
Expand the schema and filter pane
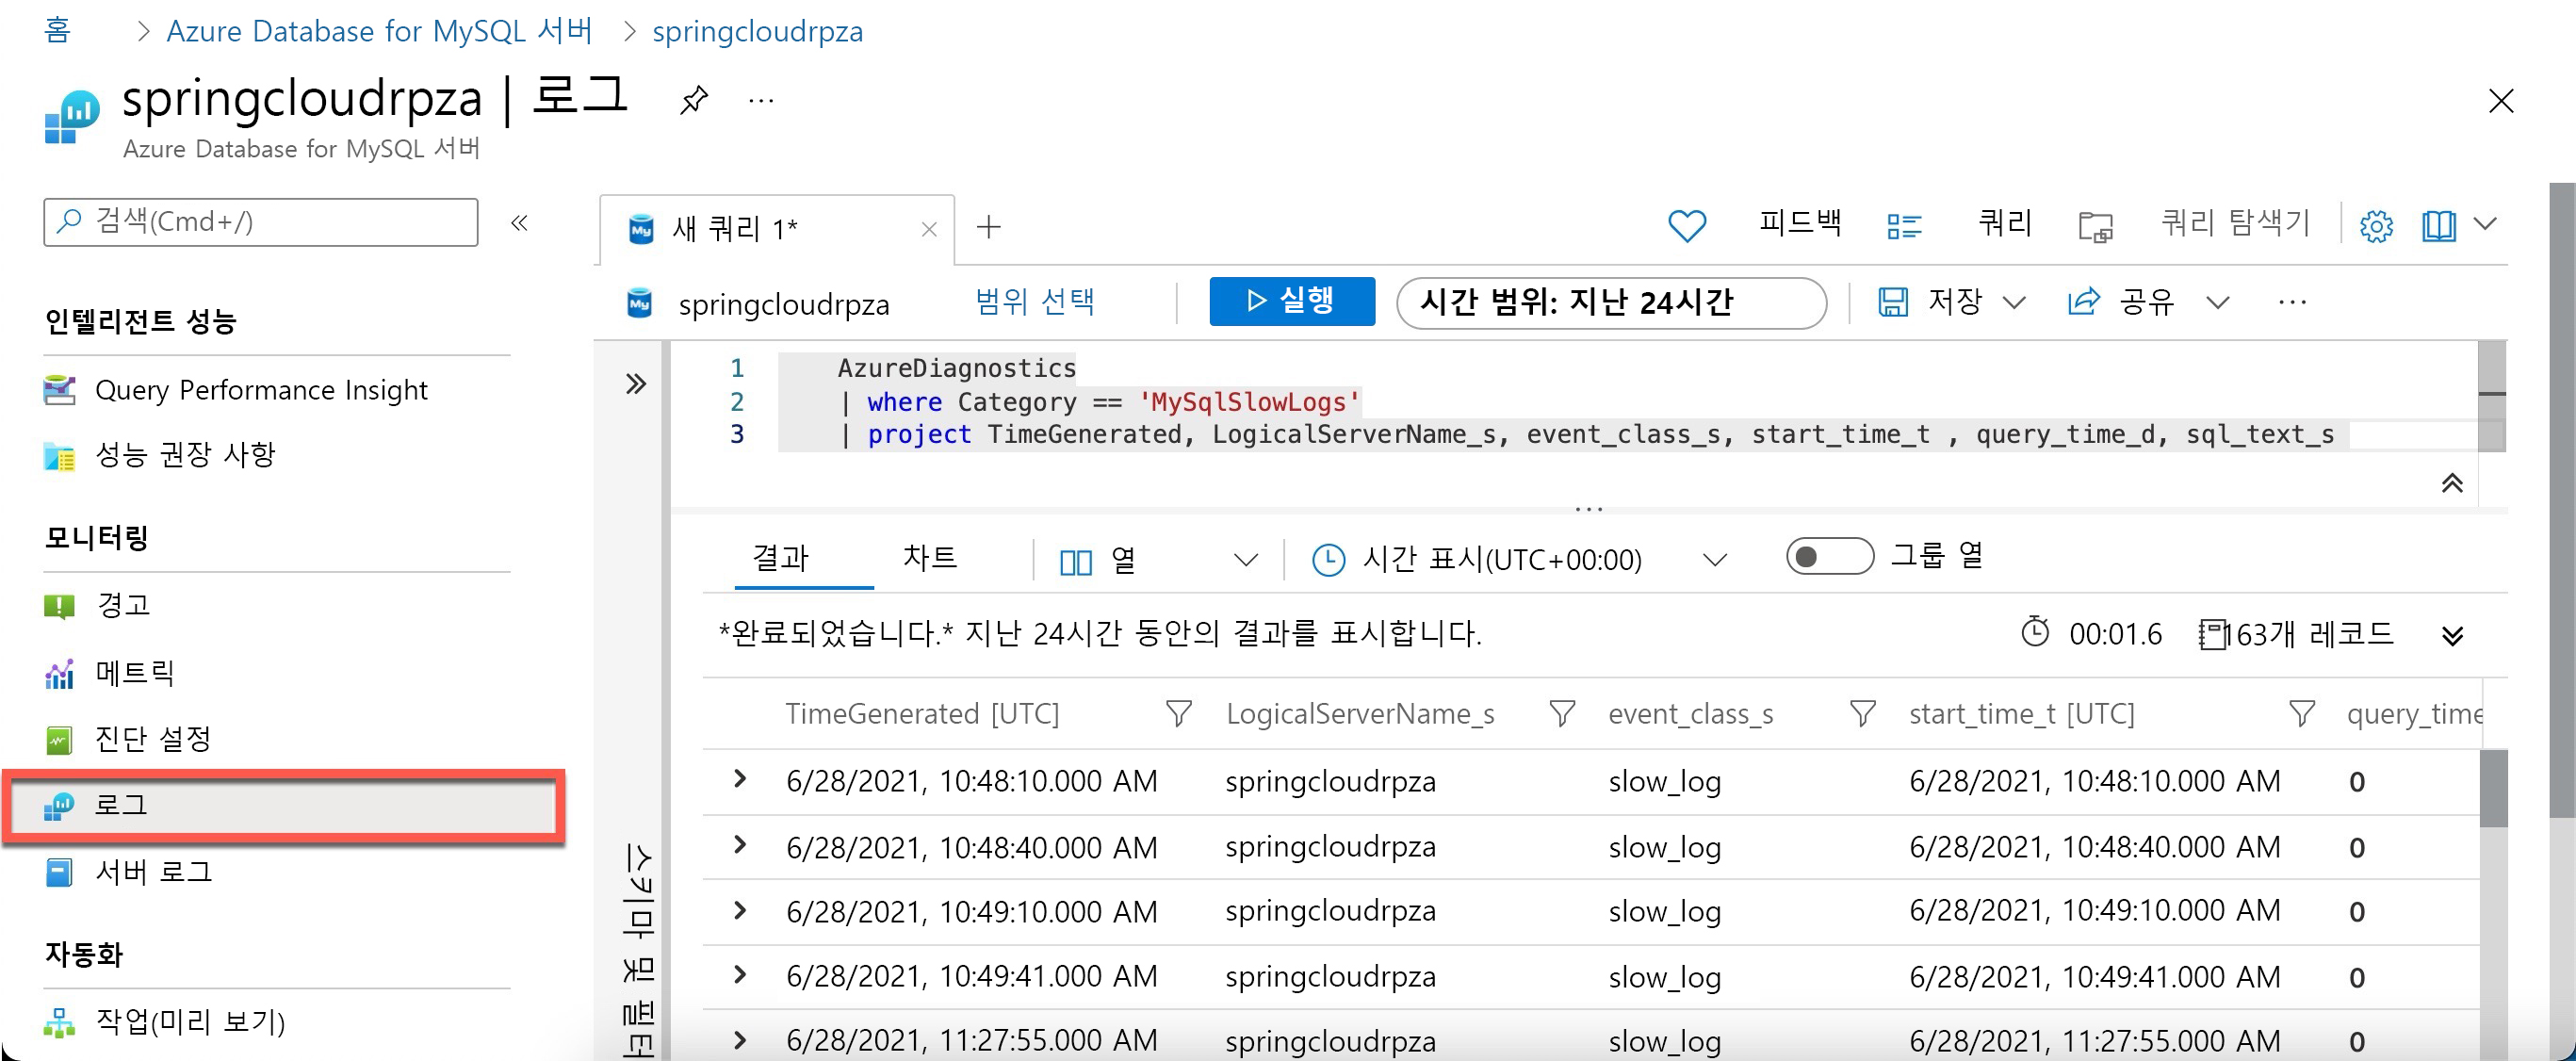click(x=636, y=383)
